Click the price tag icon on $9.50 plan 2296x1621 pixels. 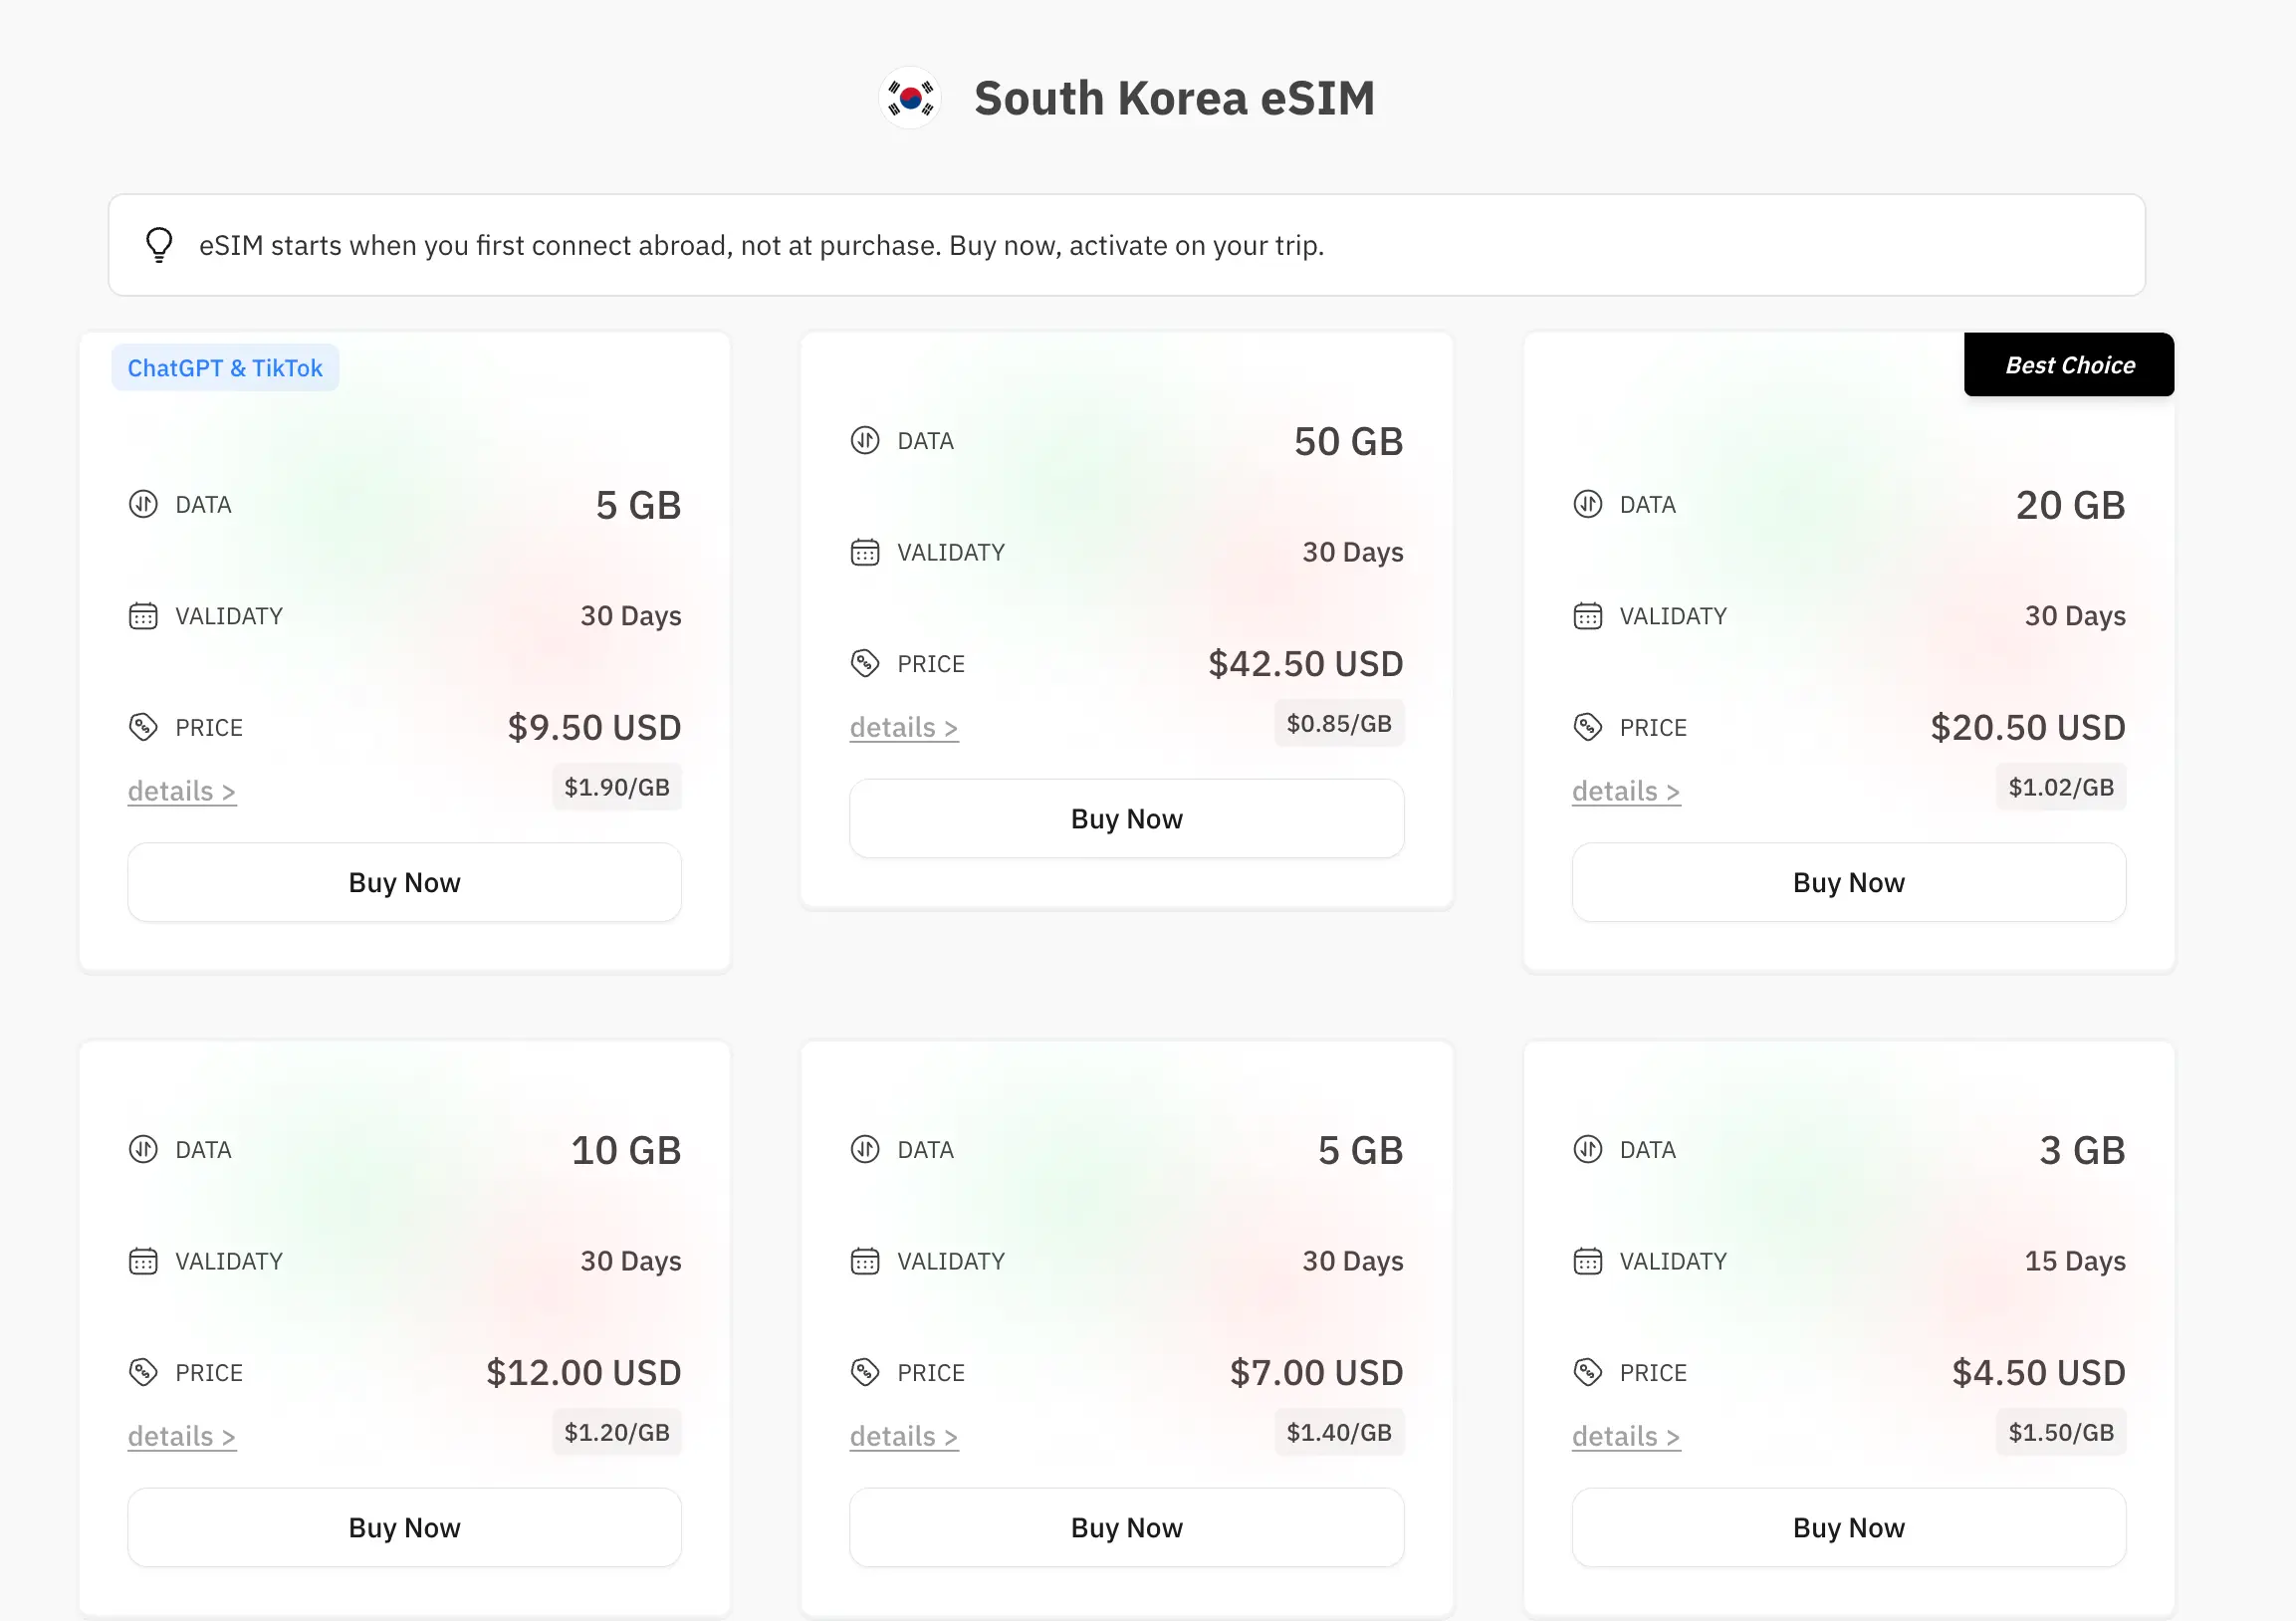(x=143, y=727)
